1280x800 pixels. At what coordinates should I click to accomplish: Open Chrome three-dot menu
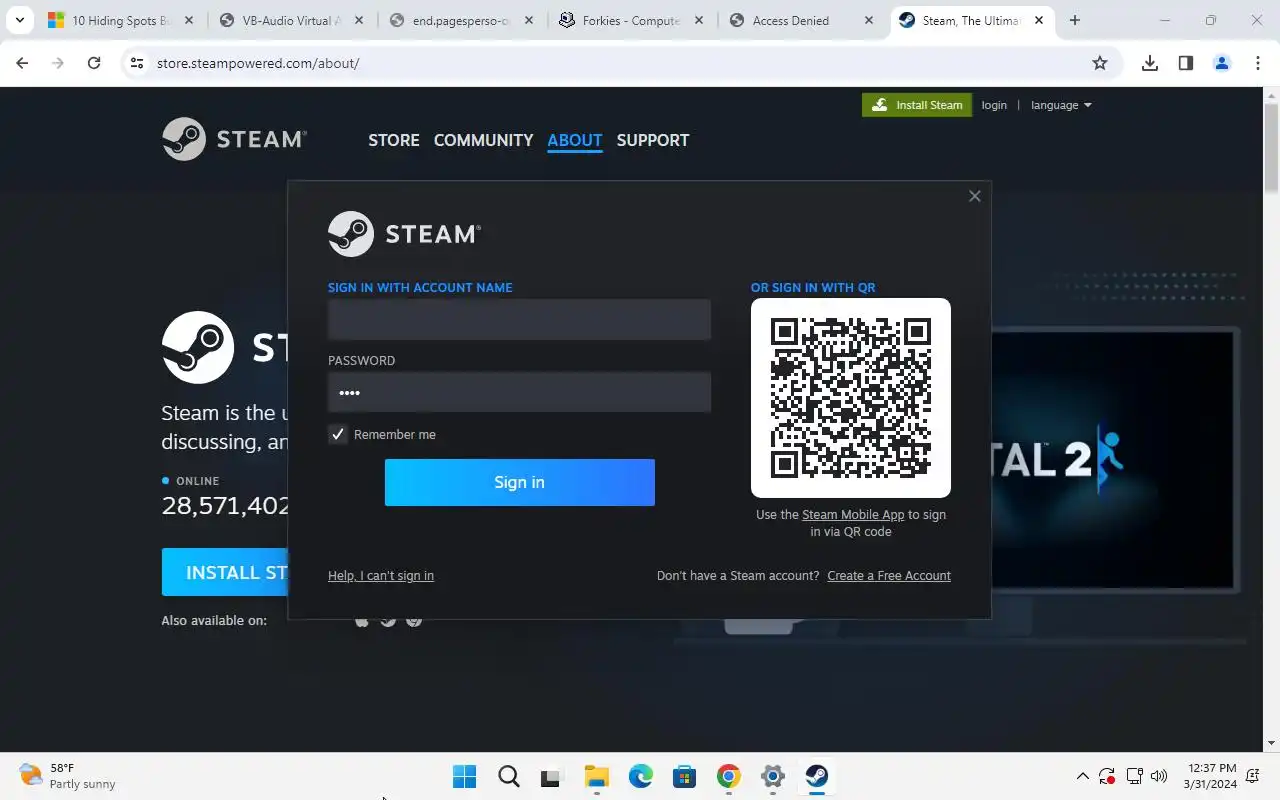click(1258, 63)
